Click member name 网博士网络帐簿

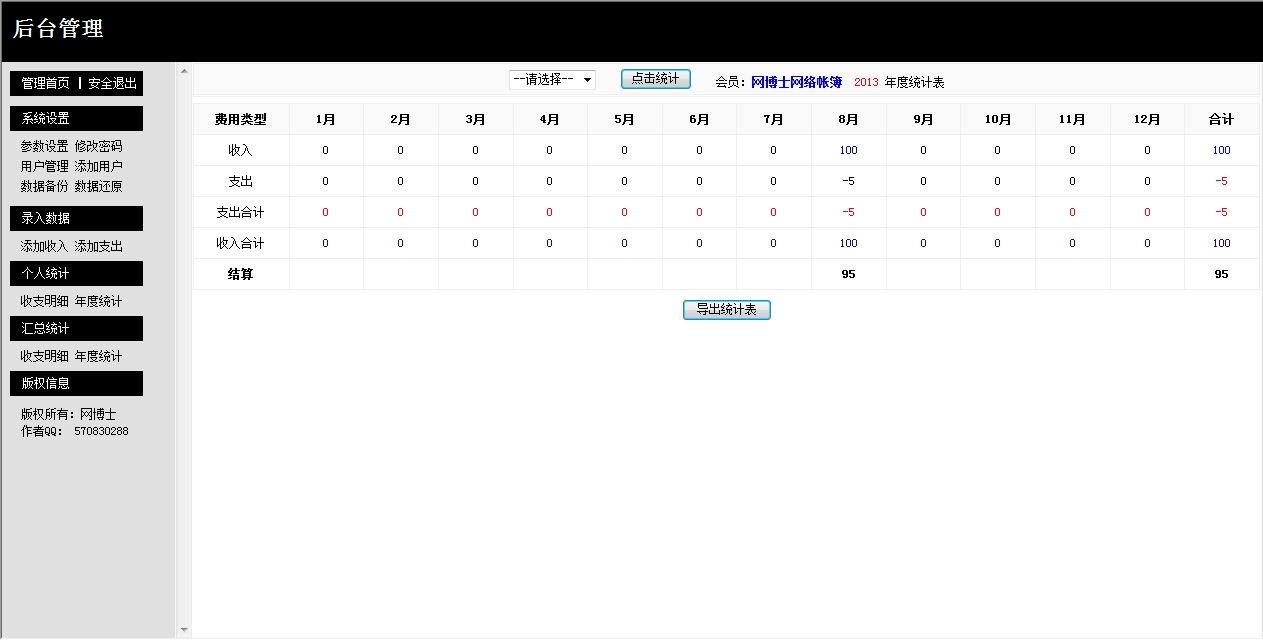[x=796, y=82]
